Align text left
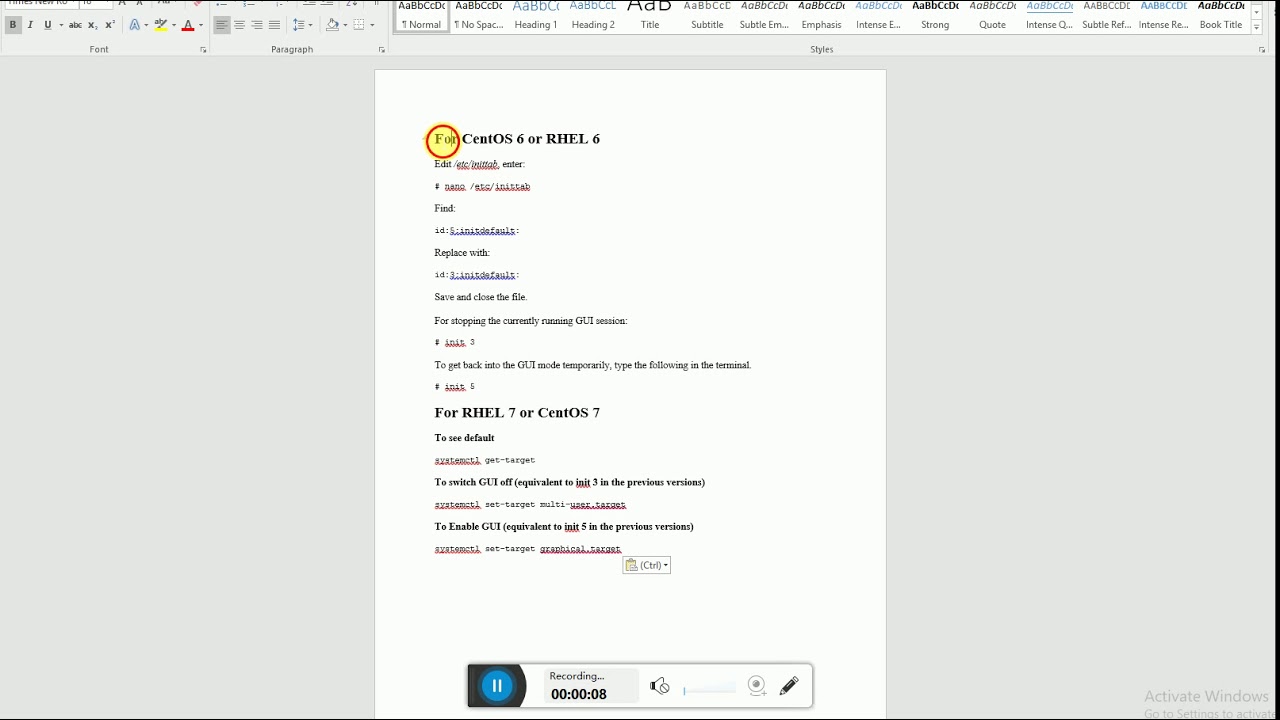The image size is (1280, 720). pos(222,25)
